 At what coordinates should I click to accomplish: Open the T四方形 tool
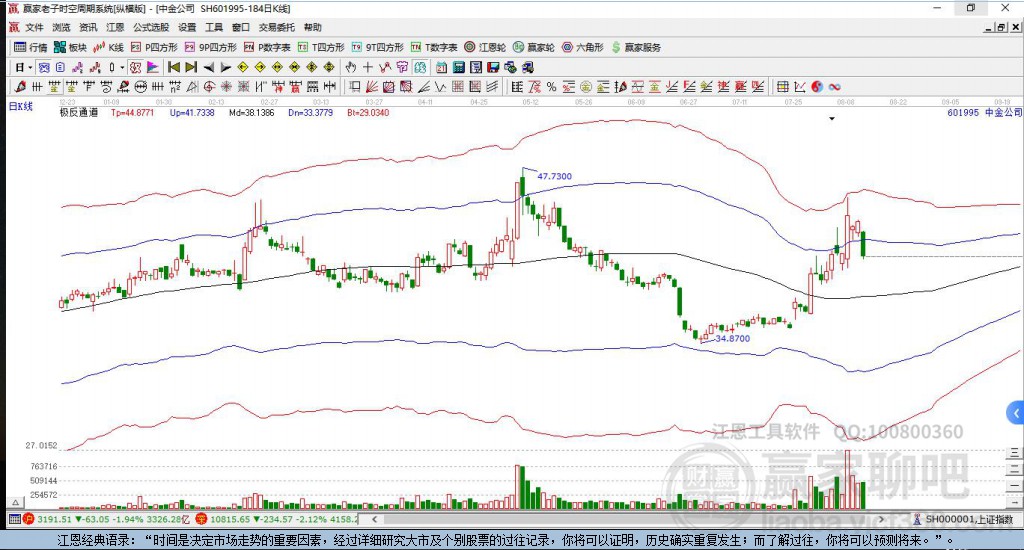pos(321,47)
